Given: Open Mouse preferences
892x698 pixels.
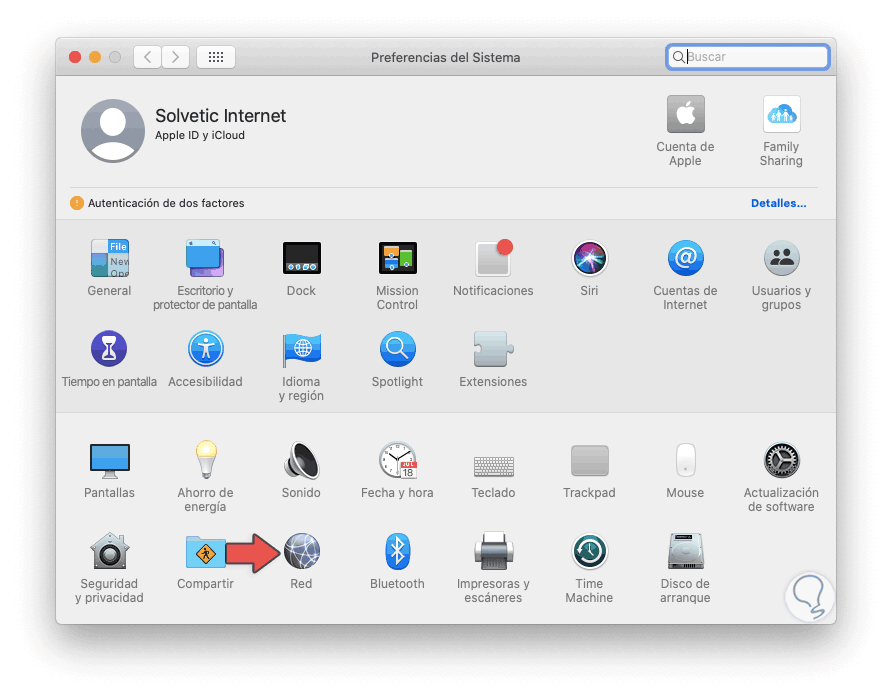Looking at the screenshot, I should point(685,460).
